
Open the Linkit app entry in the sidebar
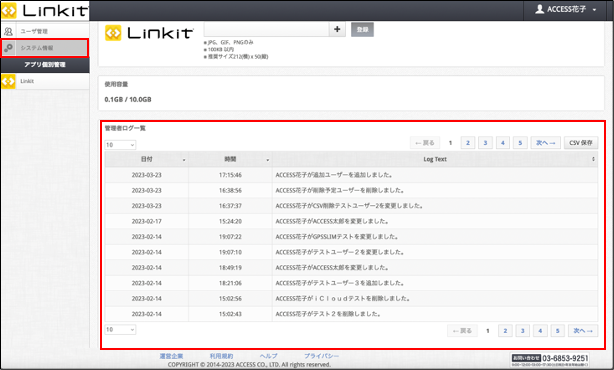click(45, 81)
